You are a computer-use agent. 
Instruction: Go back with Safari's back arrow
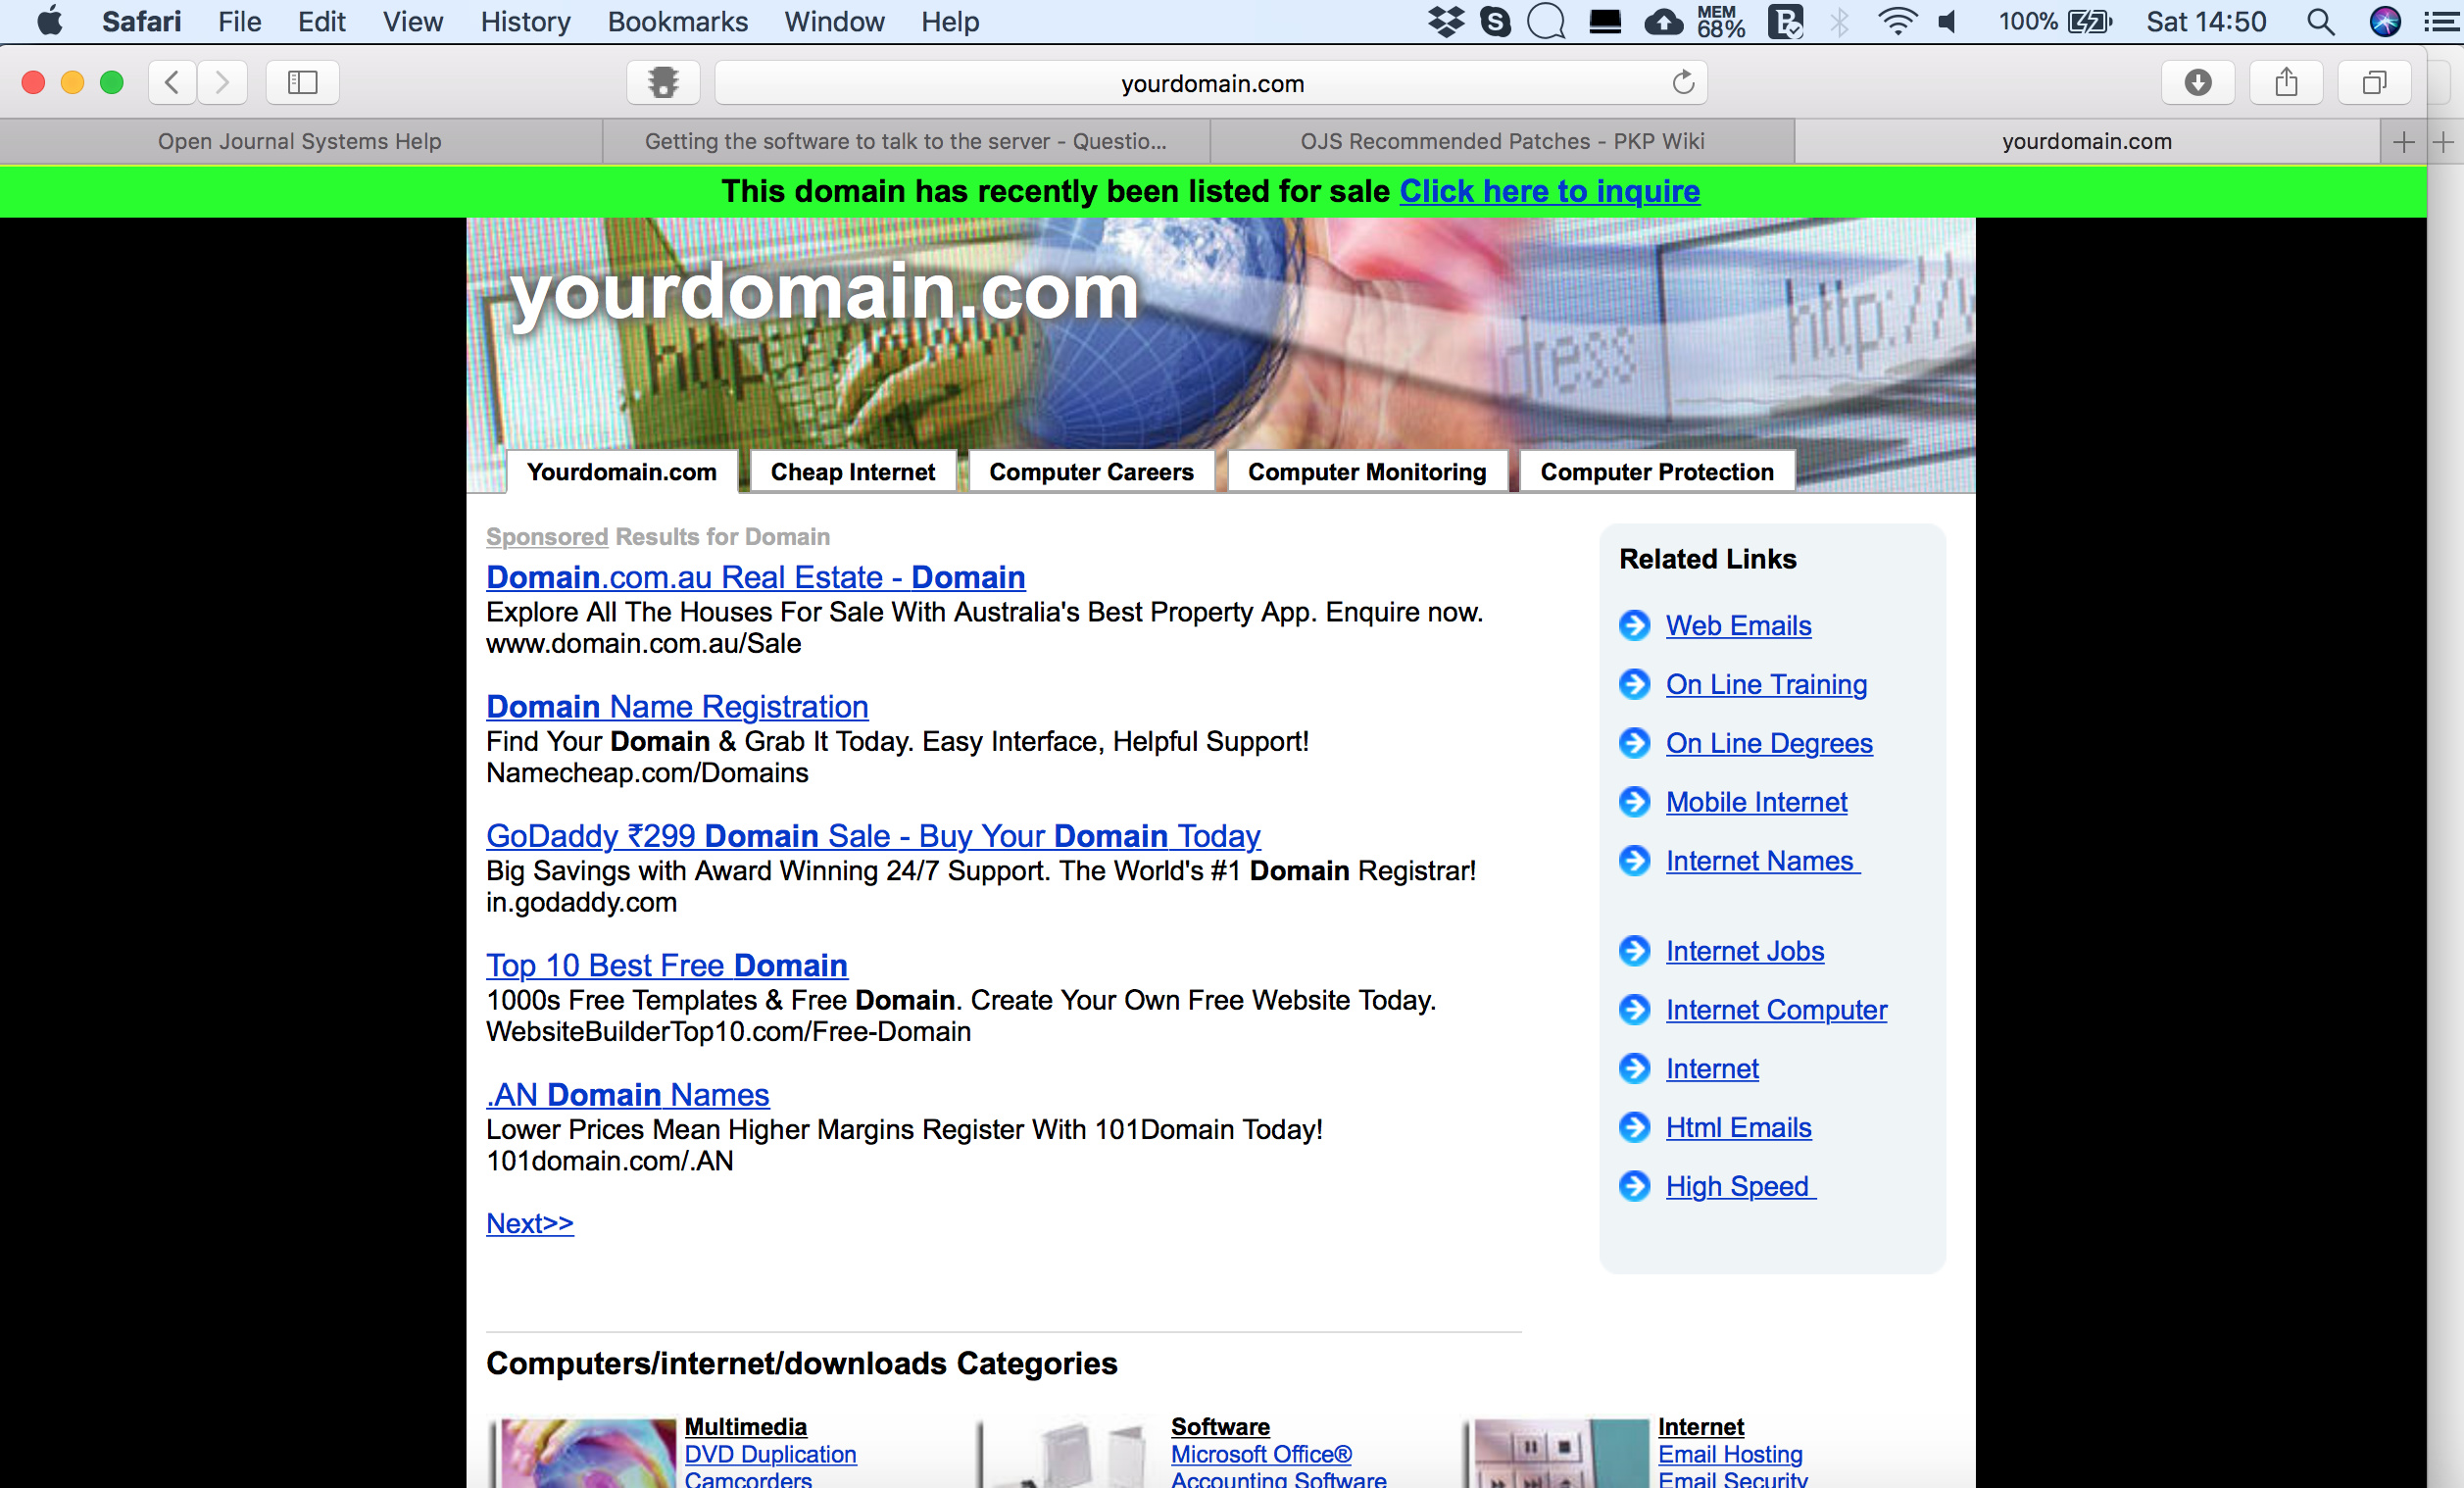172,82
